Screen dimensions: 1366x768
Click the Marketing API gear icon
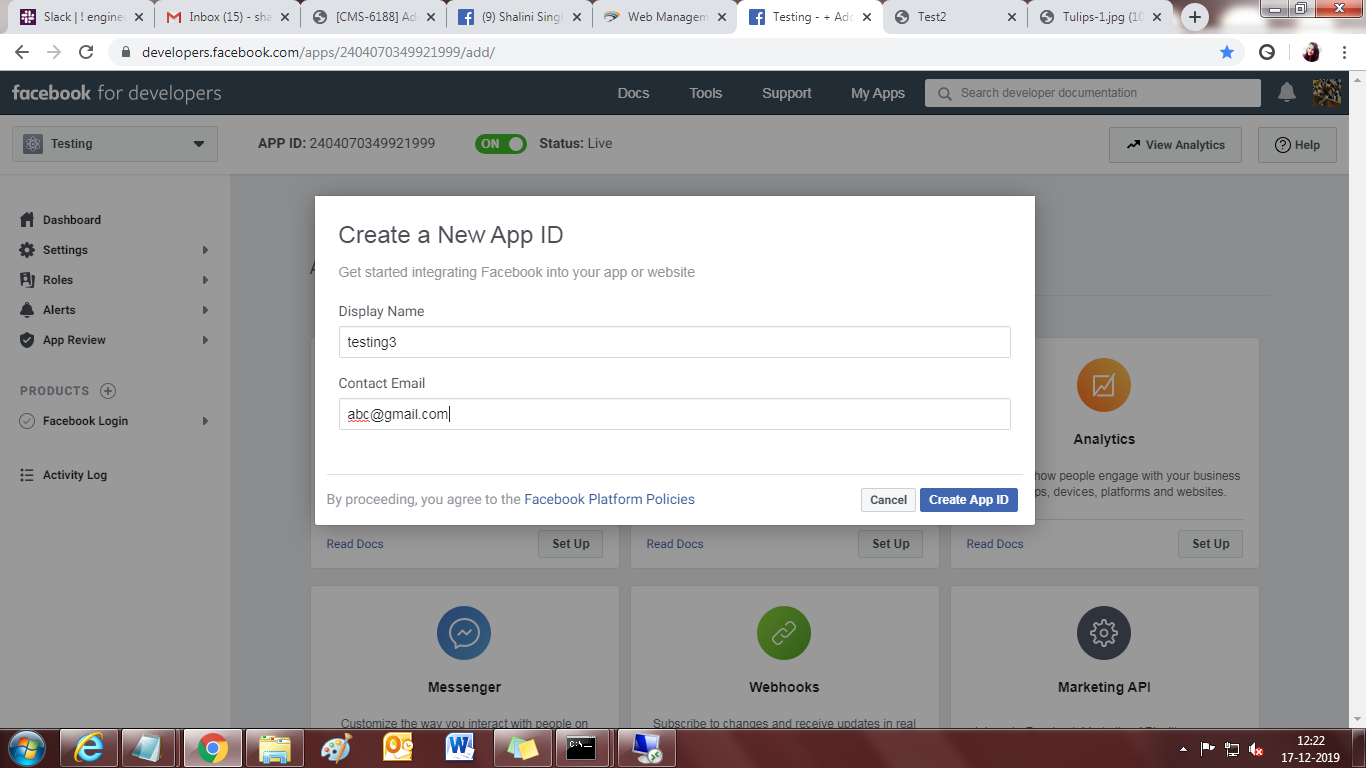pos(1104,633)
